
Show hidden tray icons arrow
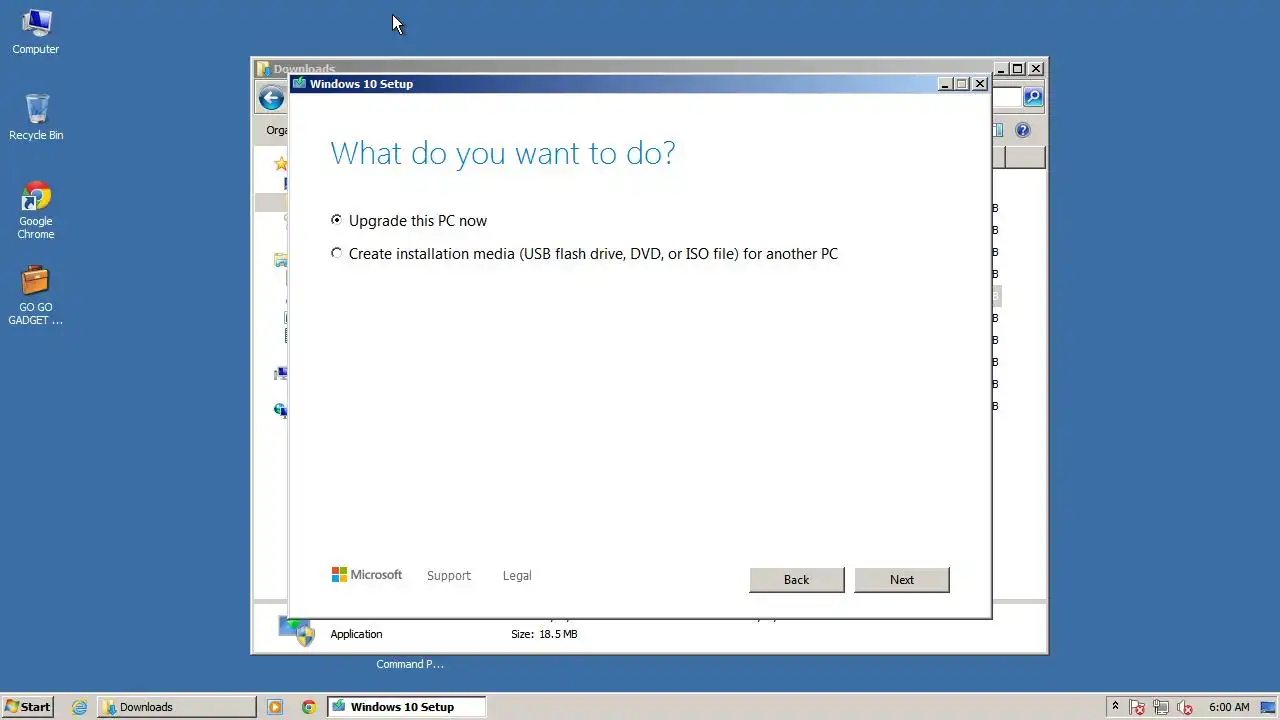click(1115, 707)
